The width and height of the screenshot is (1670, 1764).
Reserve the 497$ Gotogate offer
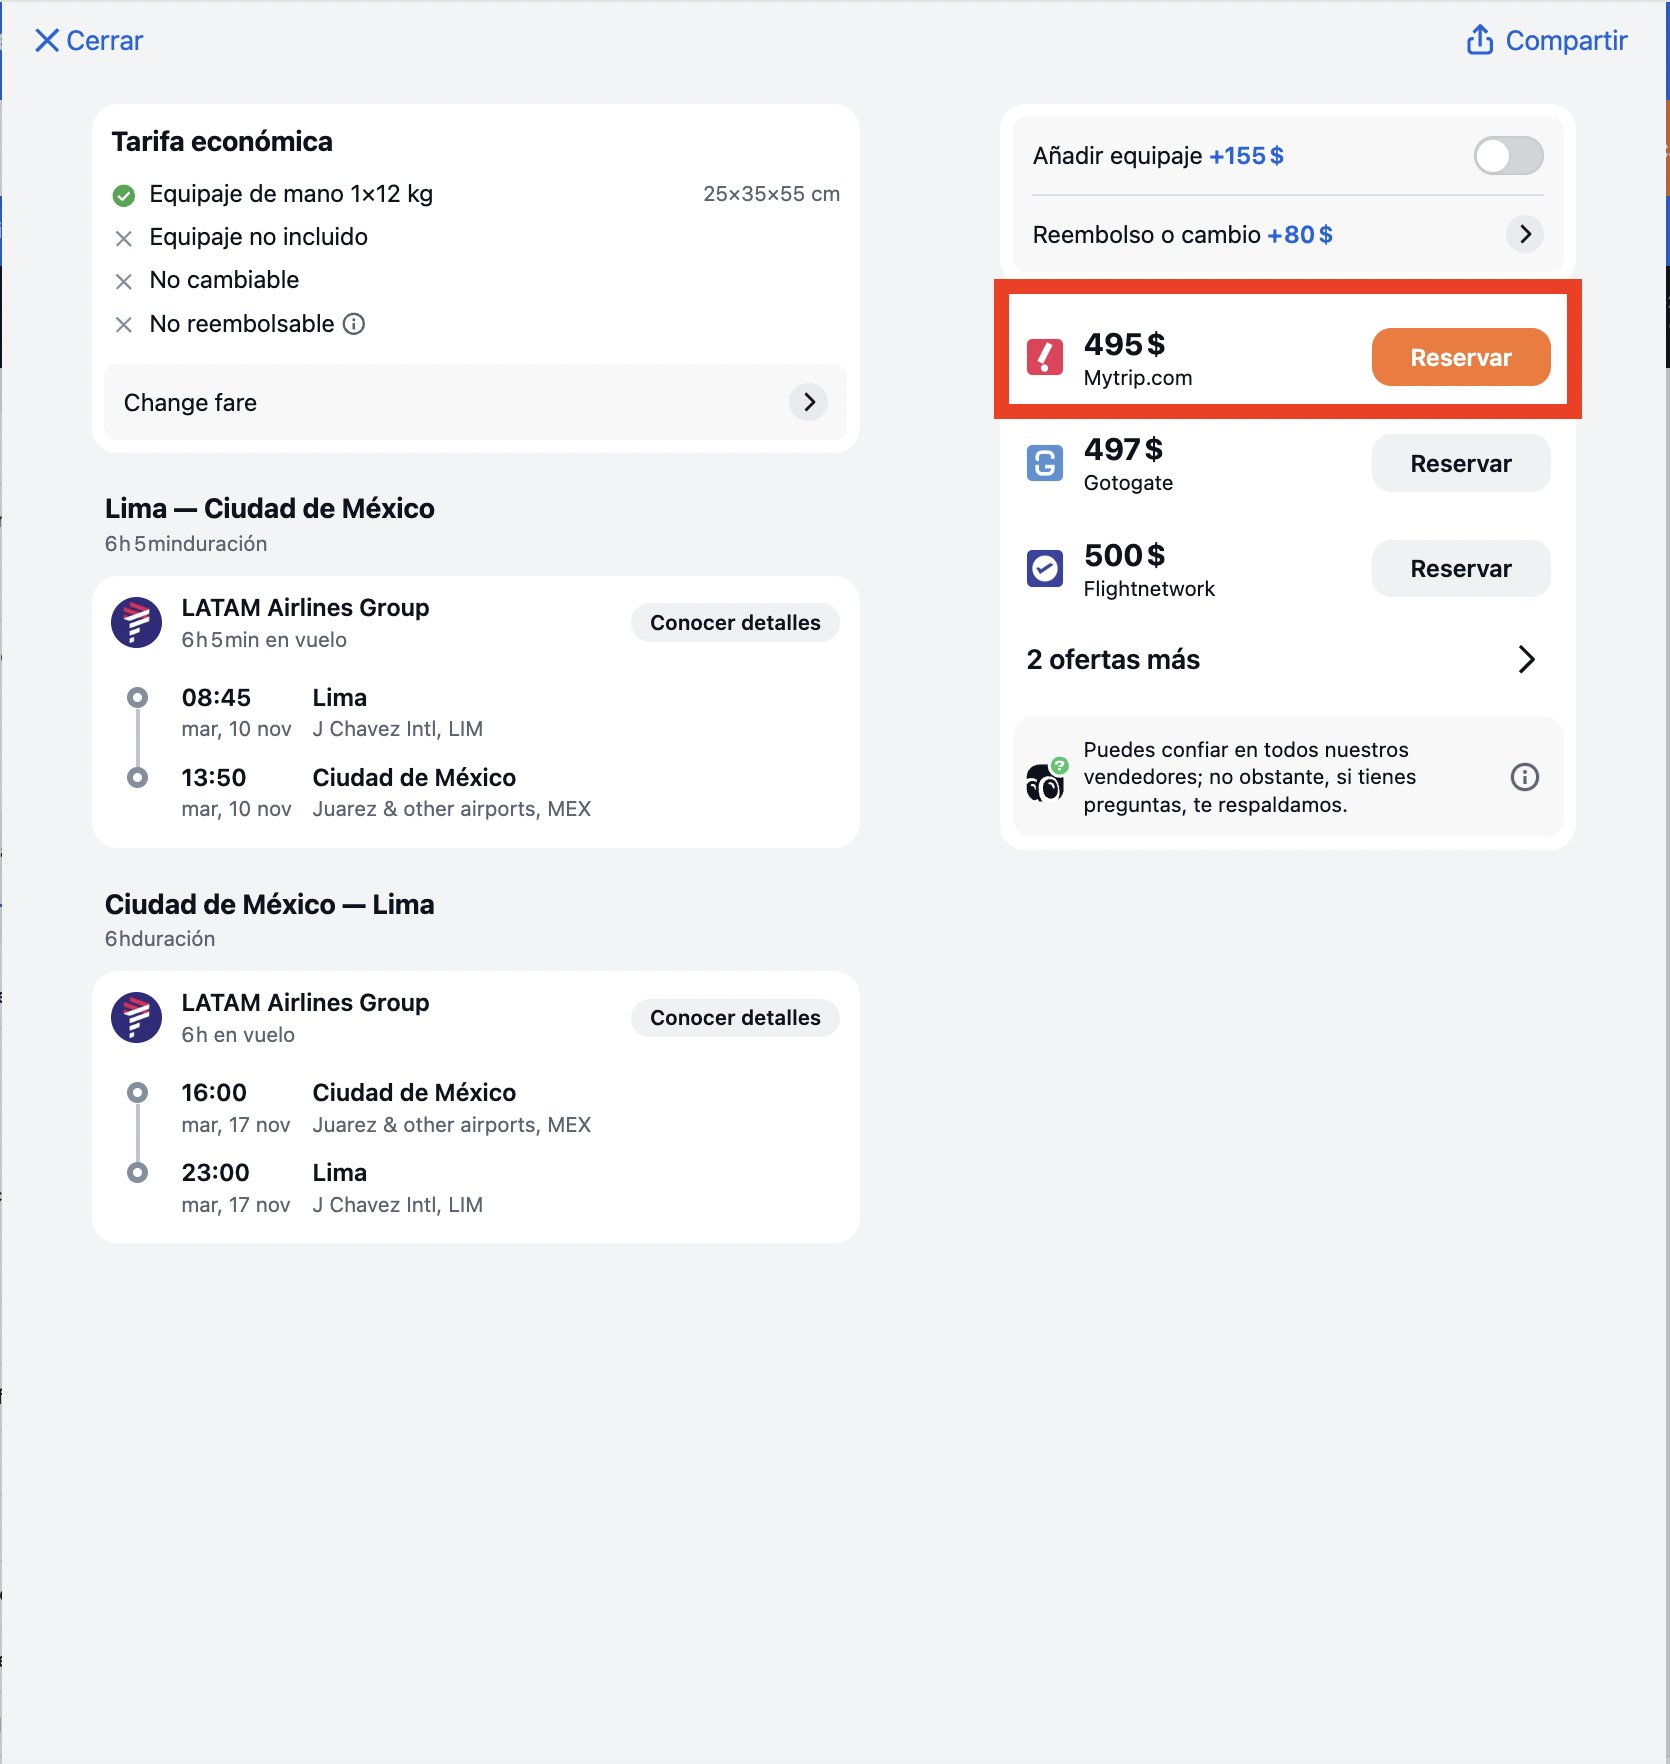click(x=1461, y=463)
